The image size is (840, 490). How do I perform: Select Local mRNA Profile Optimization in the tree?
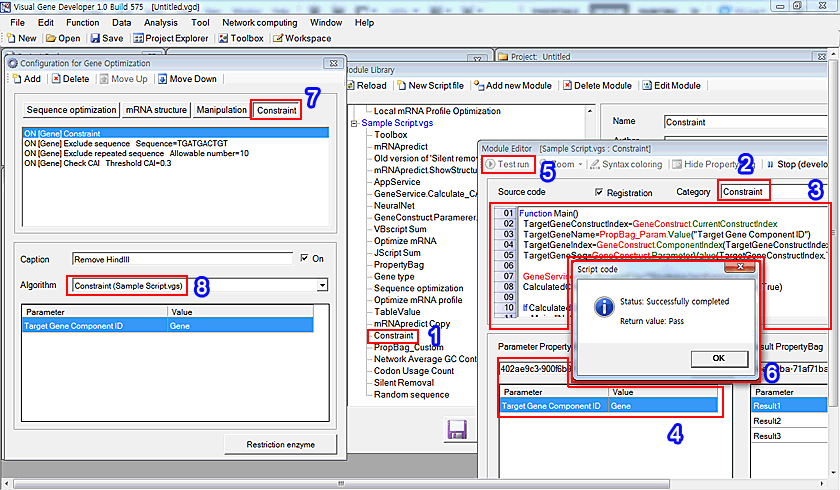coord(437,111)
